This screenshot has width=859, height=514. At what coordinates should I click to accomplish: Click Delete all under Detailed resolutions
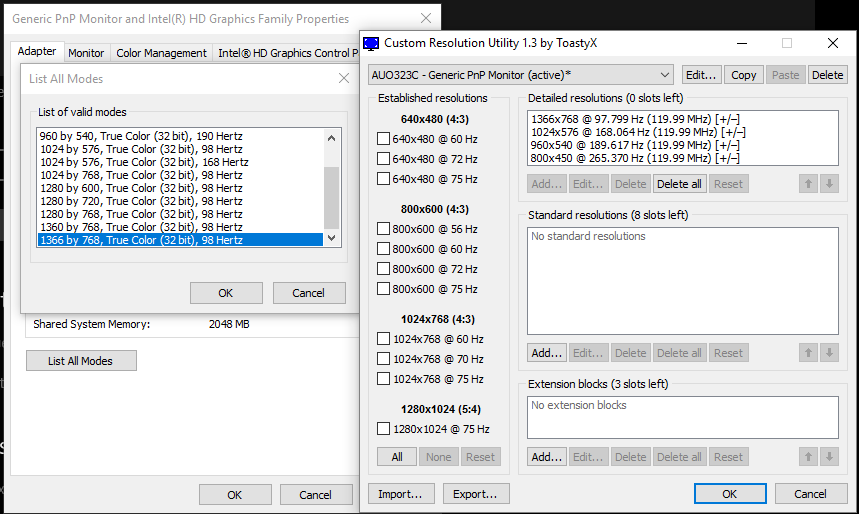[679, 184]
